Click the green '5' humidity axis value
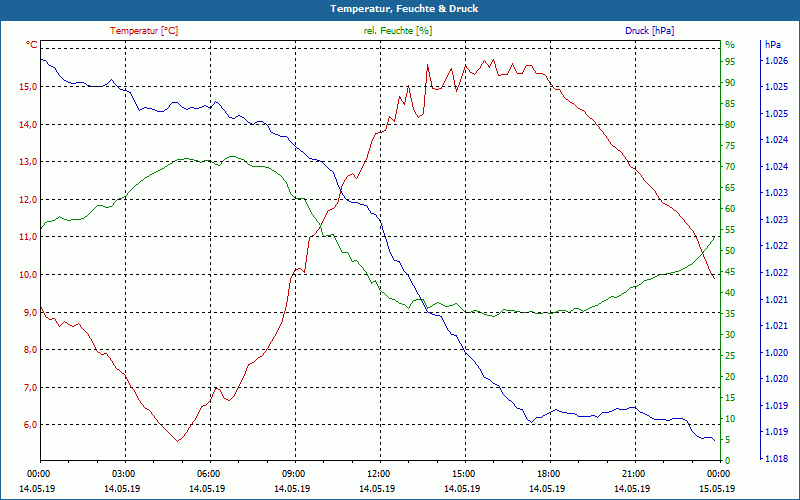This screenshot has width=800, height=500. coord(728,440)
